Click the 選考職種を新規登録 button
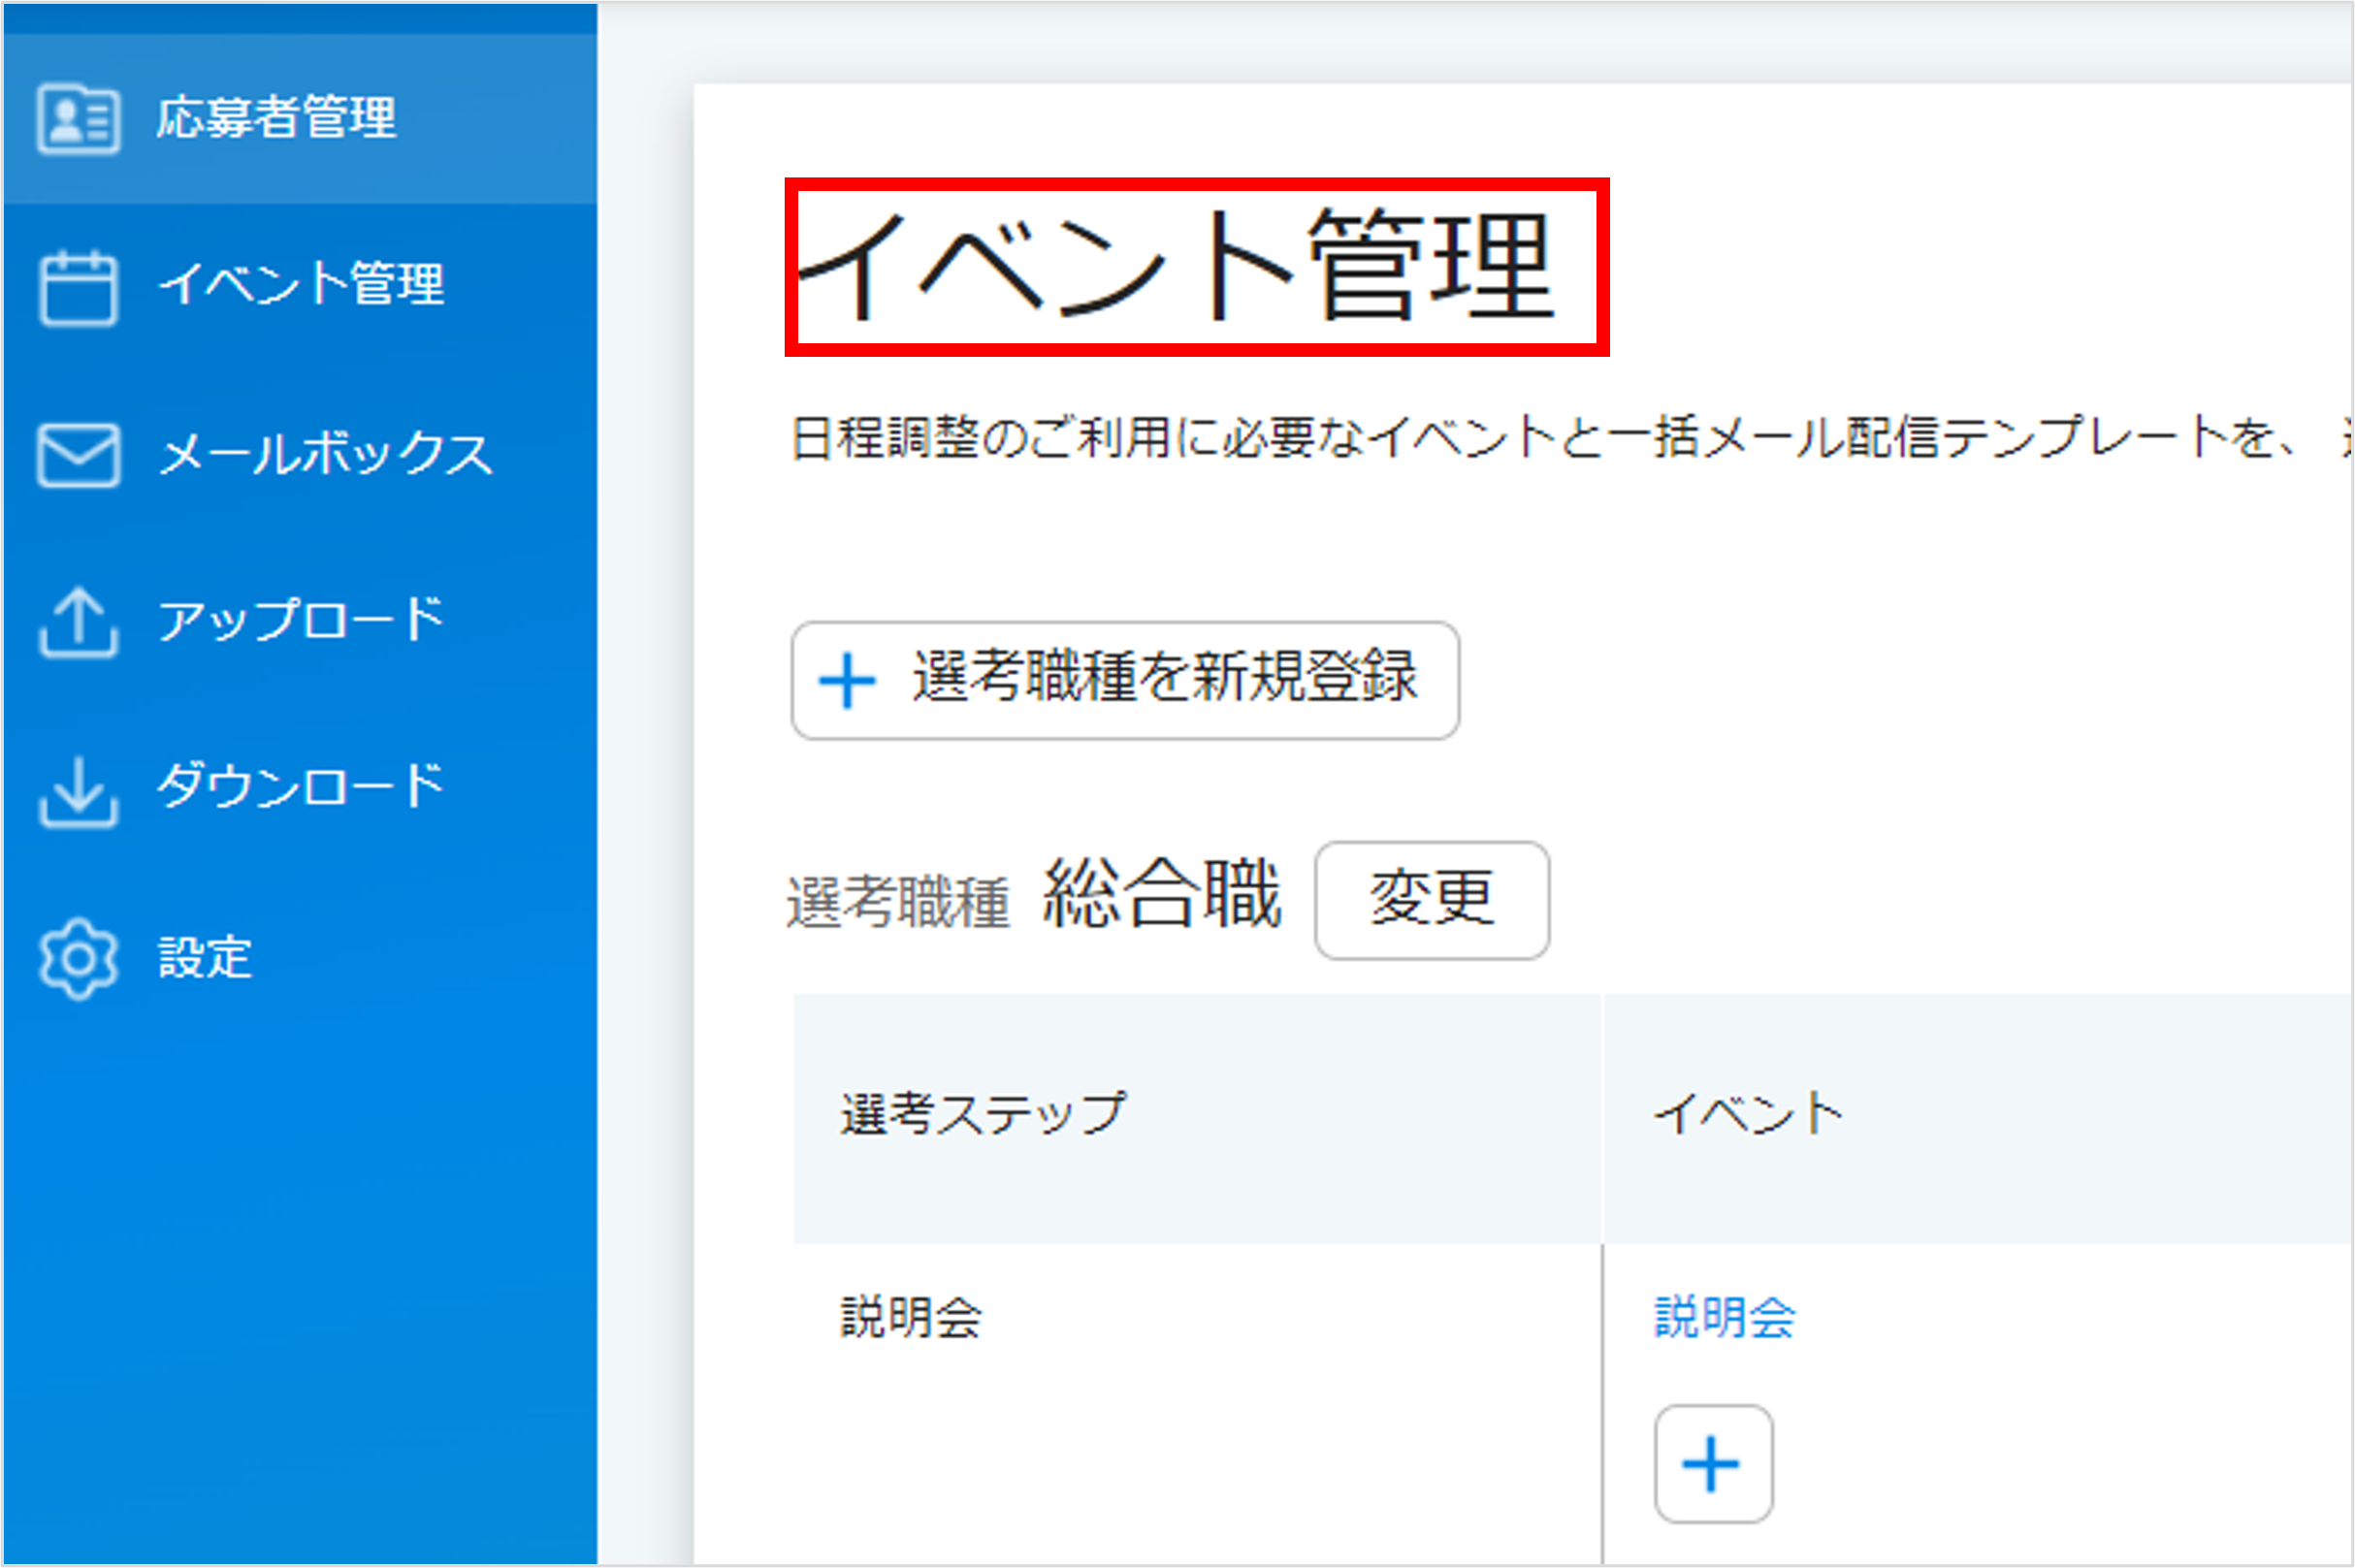Screen dimensions: 2355x1568 pyautogui.click(x=1125, y=680)
